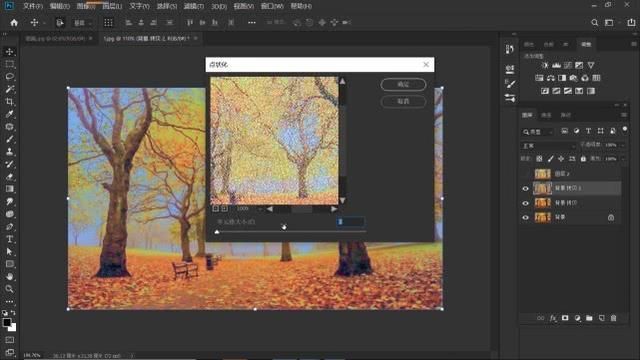Click the cell size input field
This screenshot has width=640, height=360.
point(351,222)
